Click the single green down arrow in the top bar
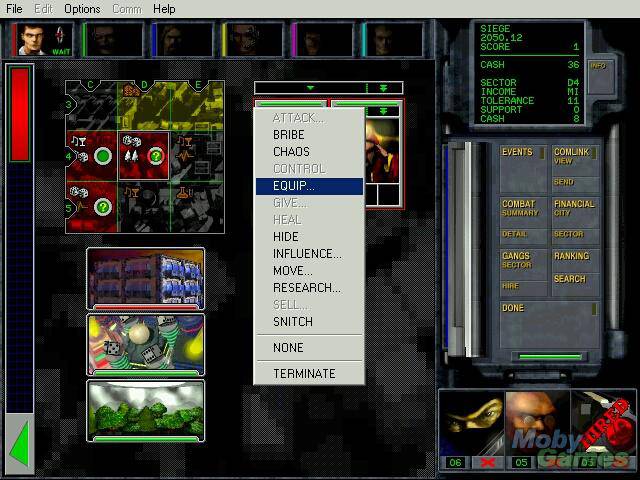This screenshot has height=480, width=640. click(311, 88)
